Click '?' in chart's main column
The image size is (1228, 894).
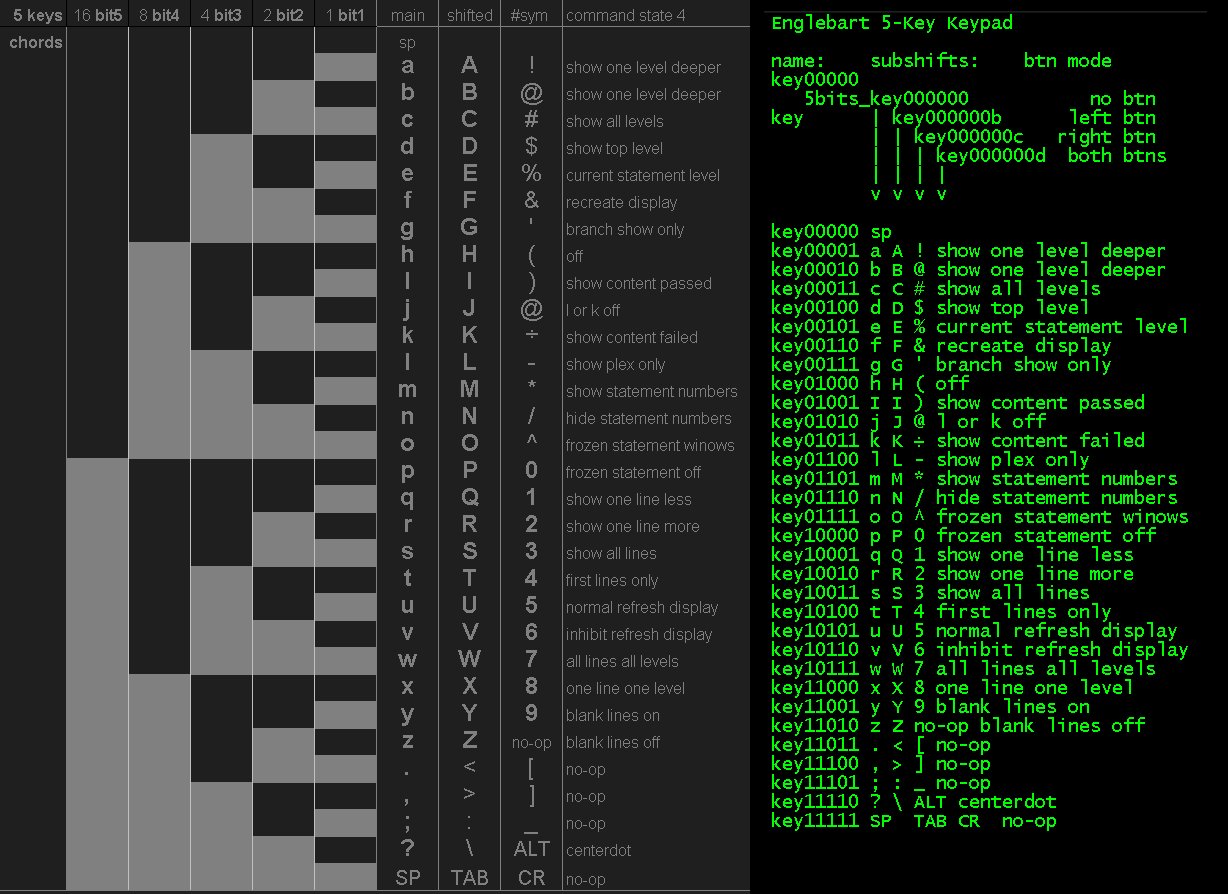coord(407,848)
